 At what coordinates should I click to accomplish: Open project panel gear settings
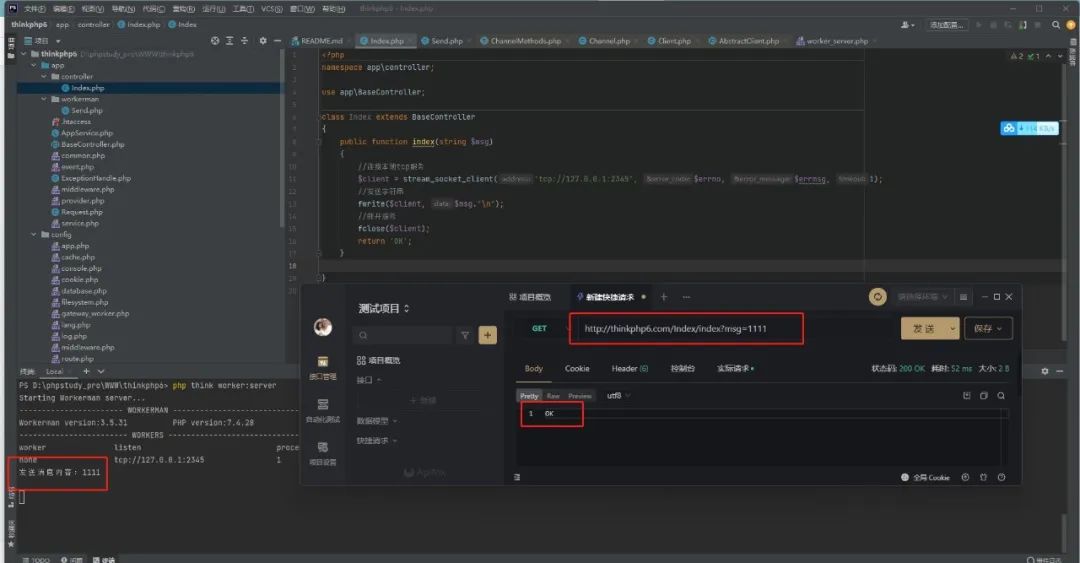coord(262,41)
